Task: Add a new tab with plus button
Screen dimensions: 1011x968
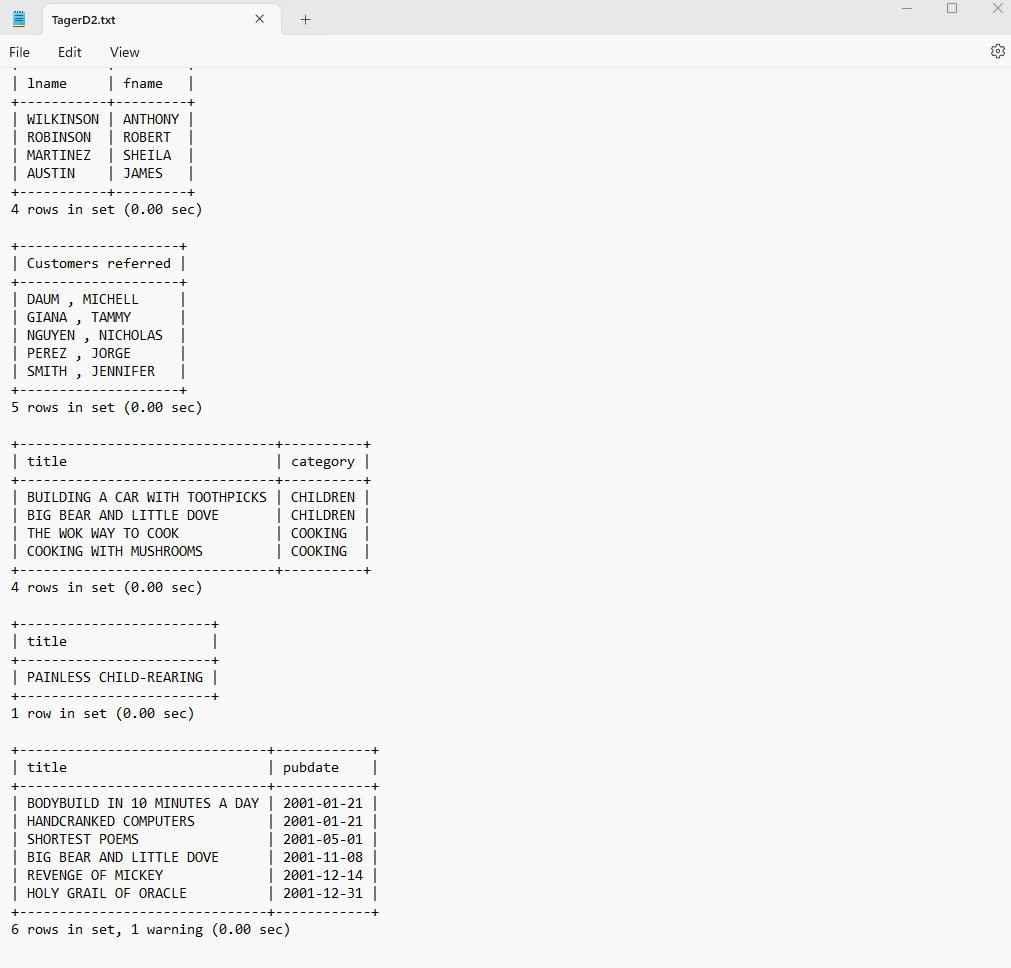Action: click(x=306, y=19)
